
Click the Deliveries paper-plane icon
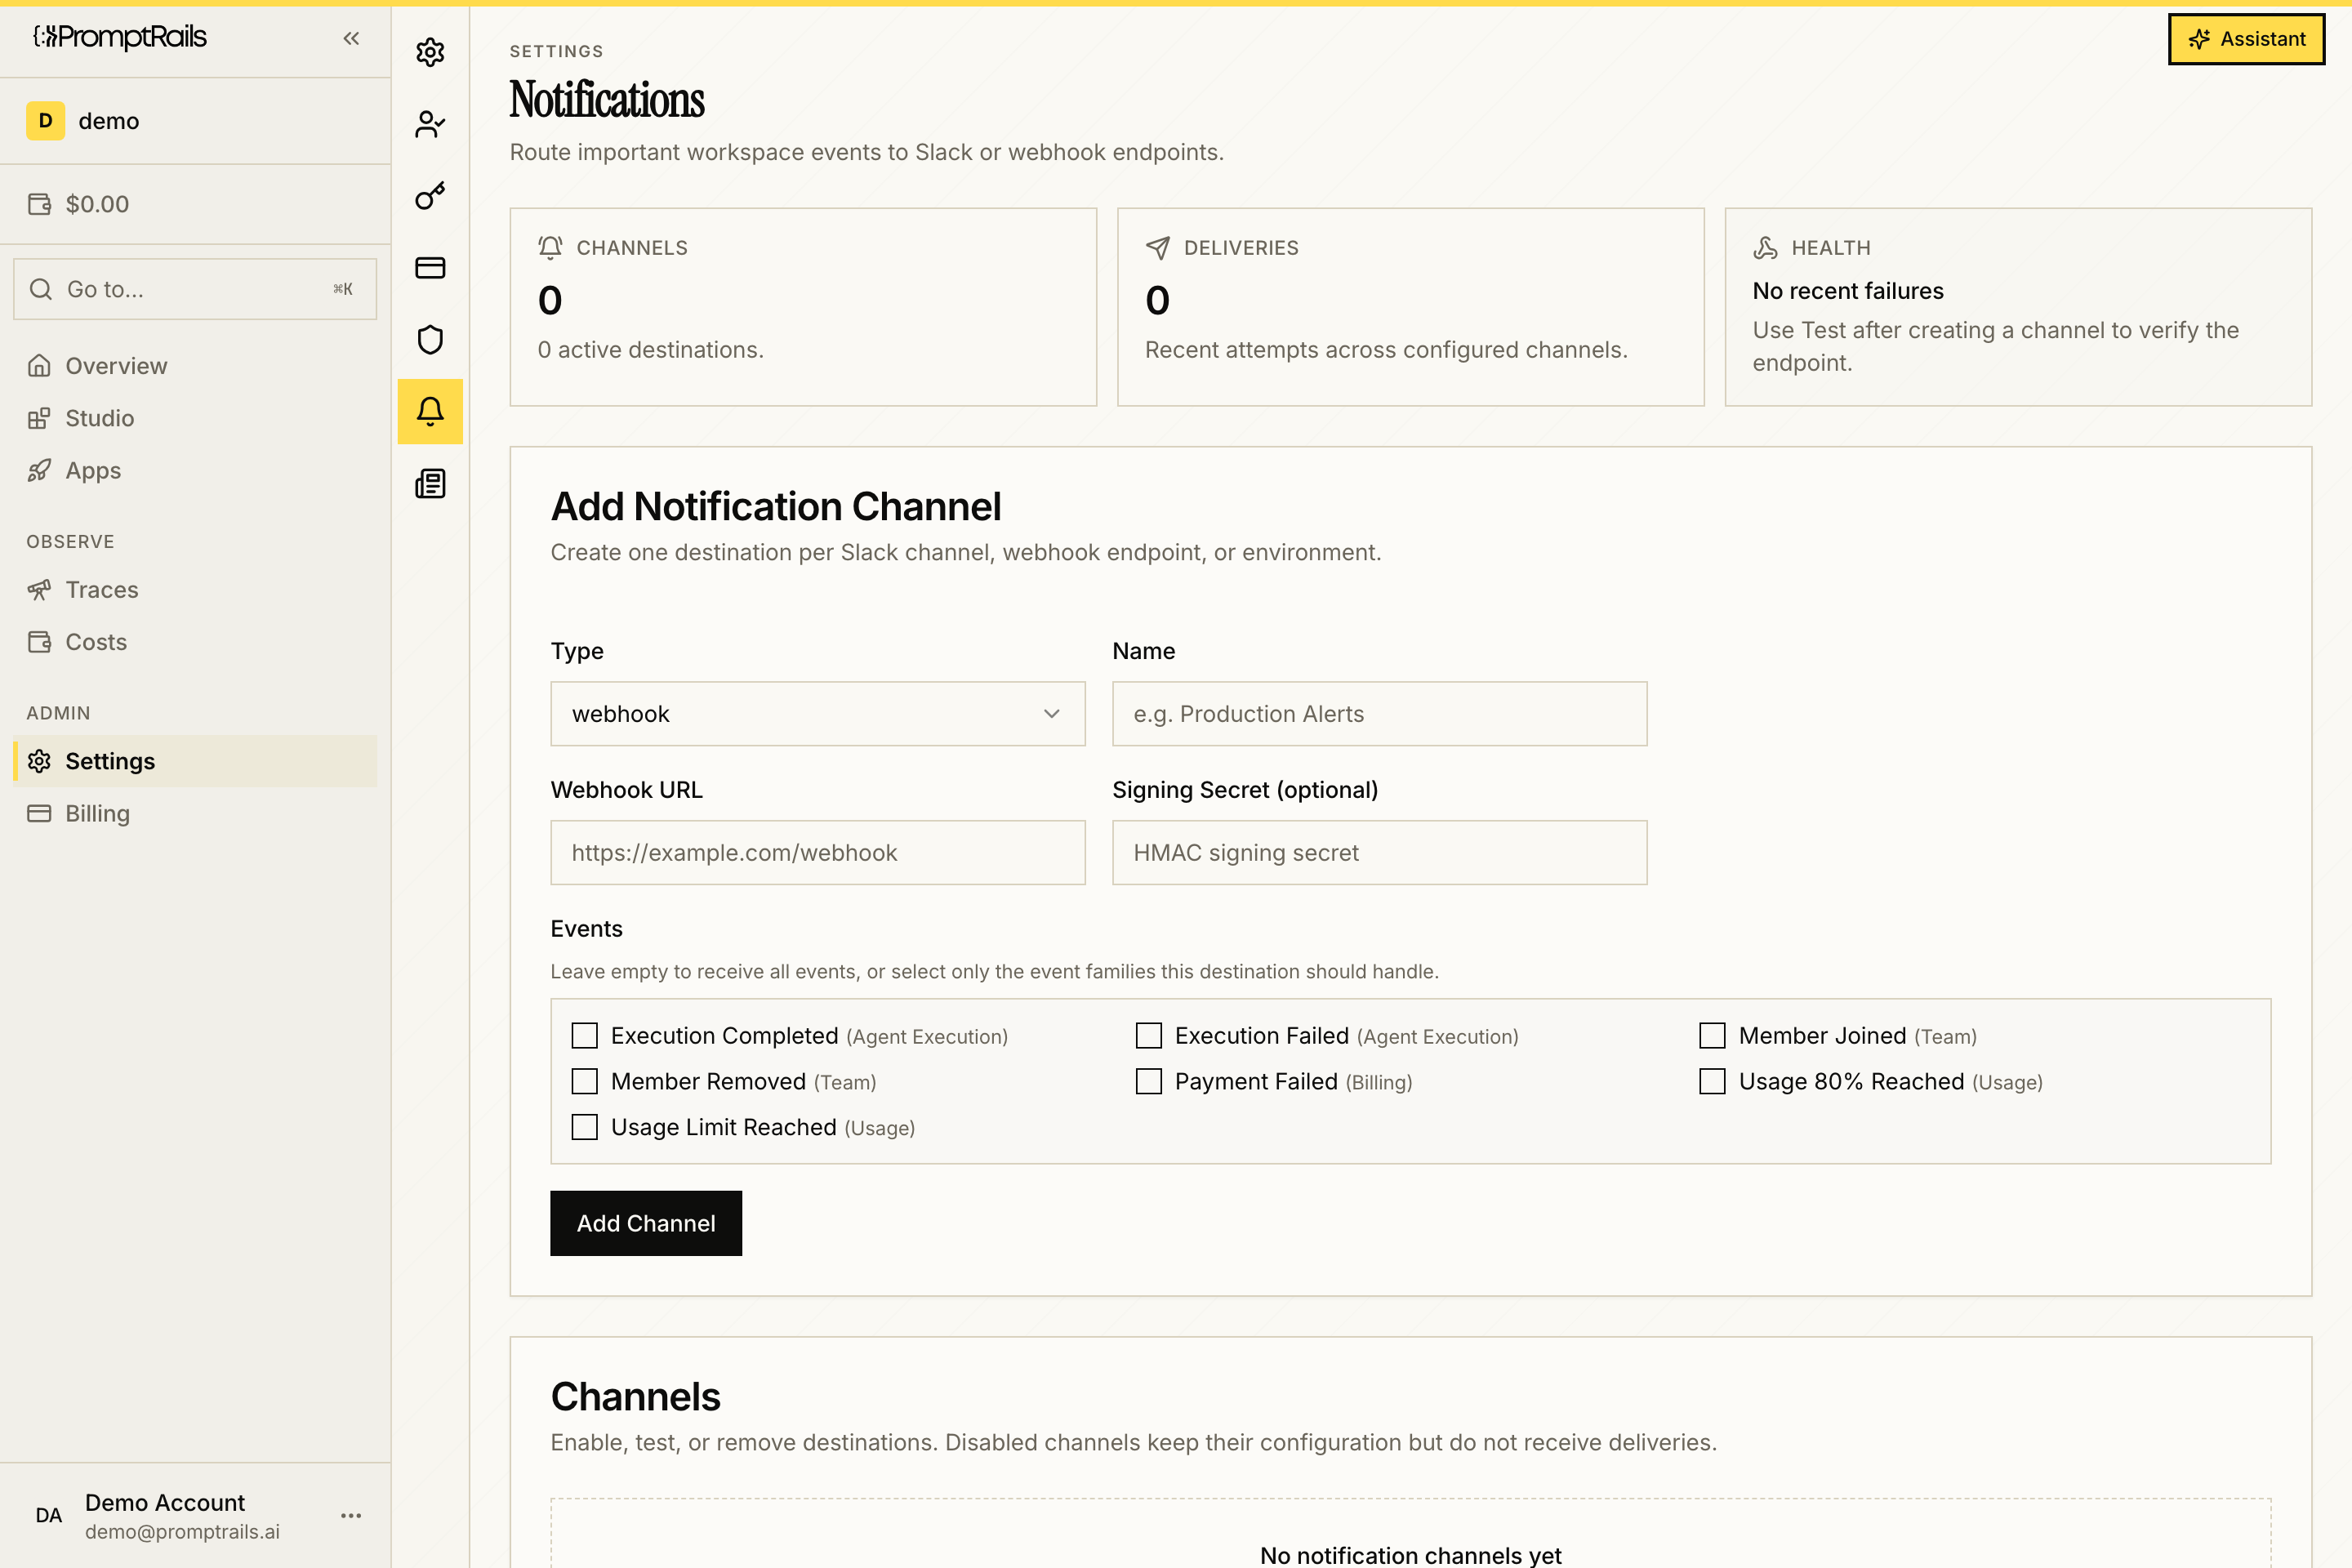(x=1157, y=247)
